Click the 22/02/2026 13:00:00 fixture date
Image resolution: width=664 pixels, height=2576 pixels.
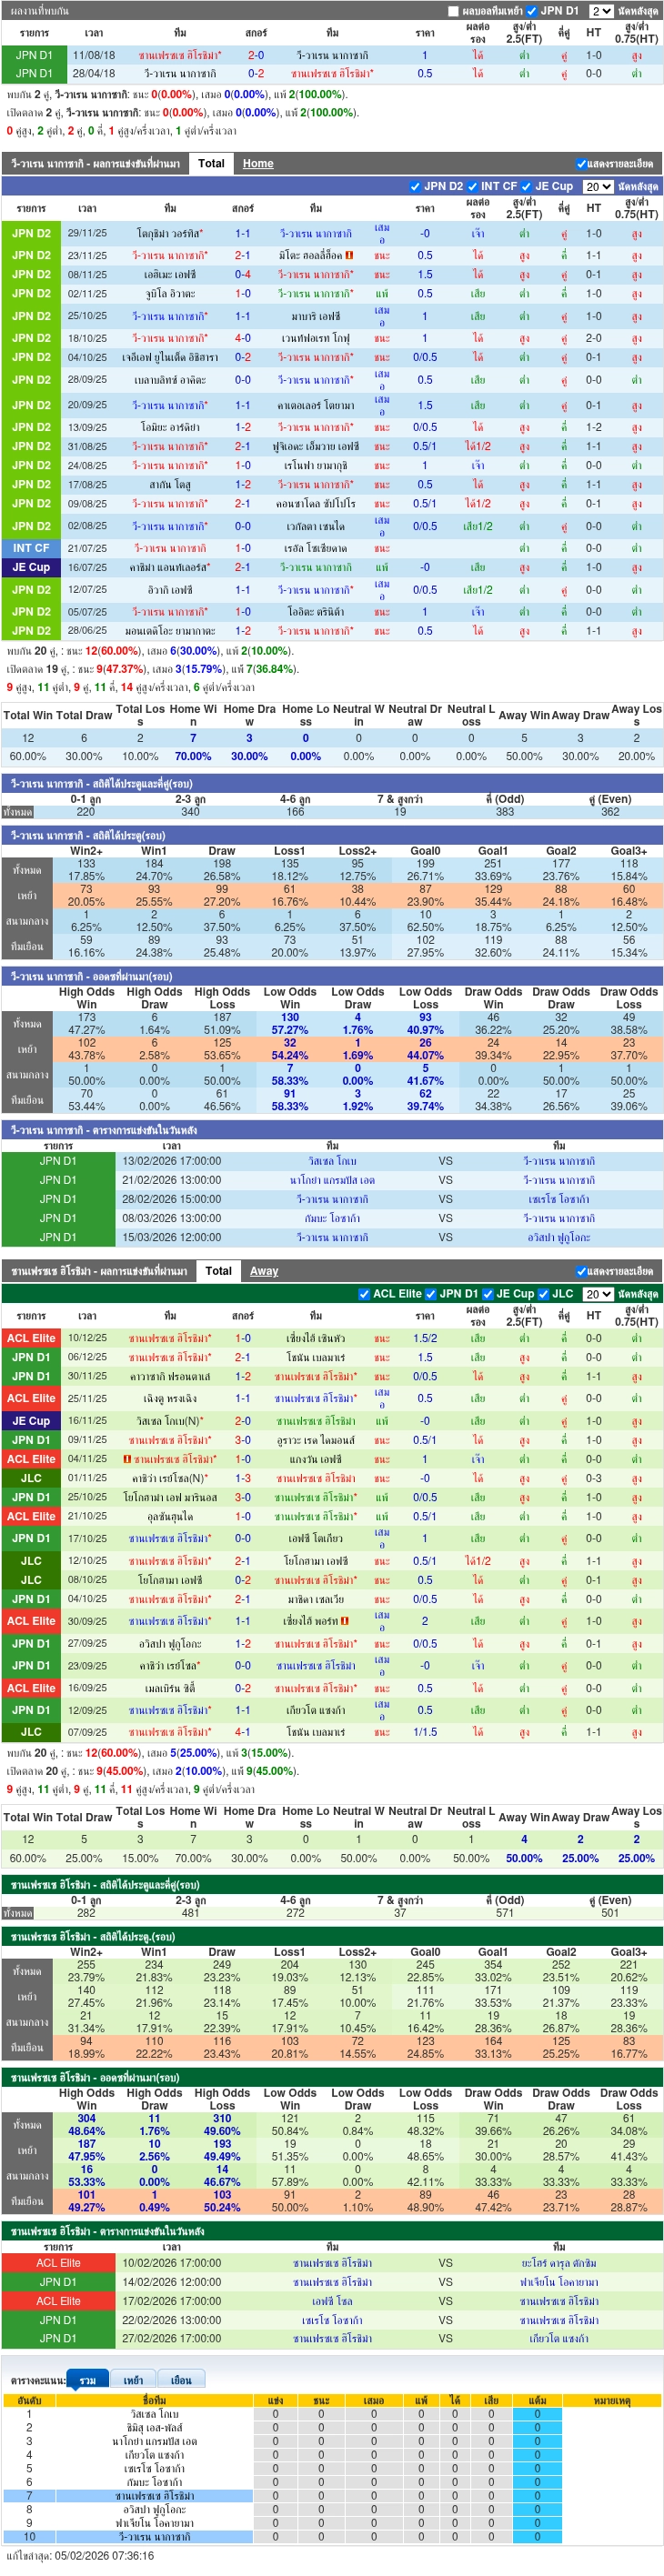coord(172,2320)
